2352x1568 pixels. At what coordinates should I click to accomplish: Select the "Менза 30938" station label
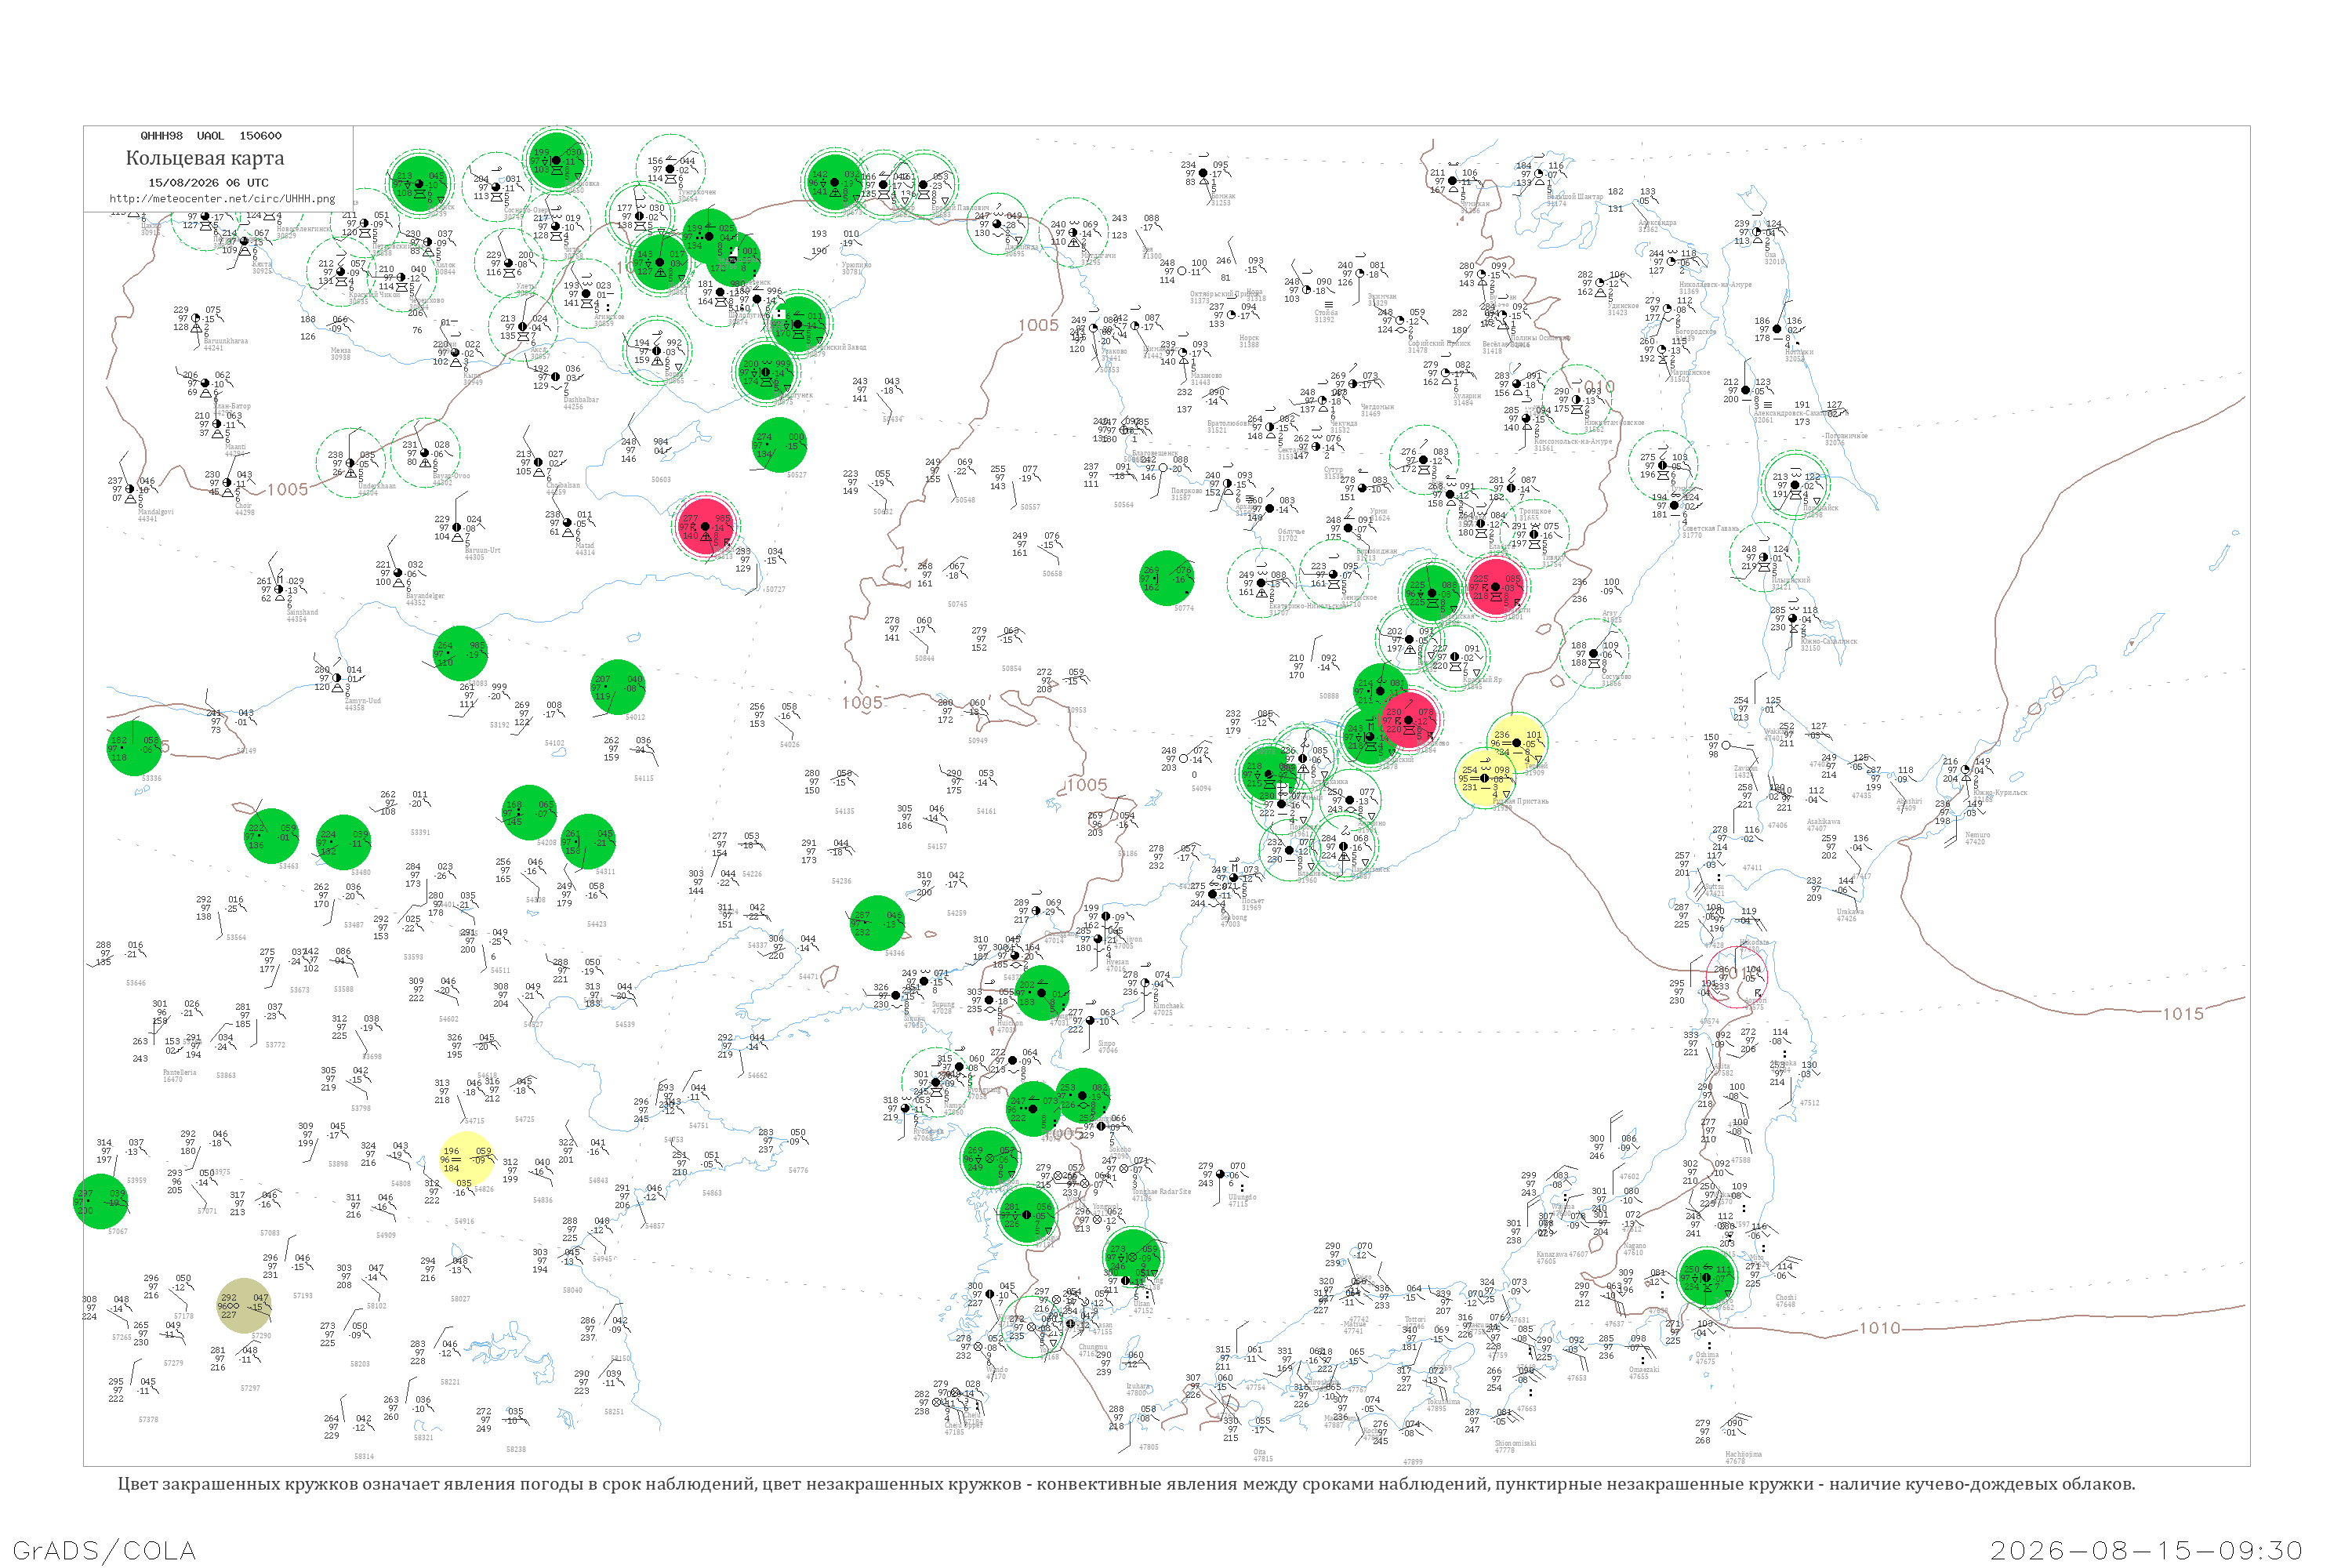pos(340,354)
